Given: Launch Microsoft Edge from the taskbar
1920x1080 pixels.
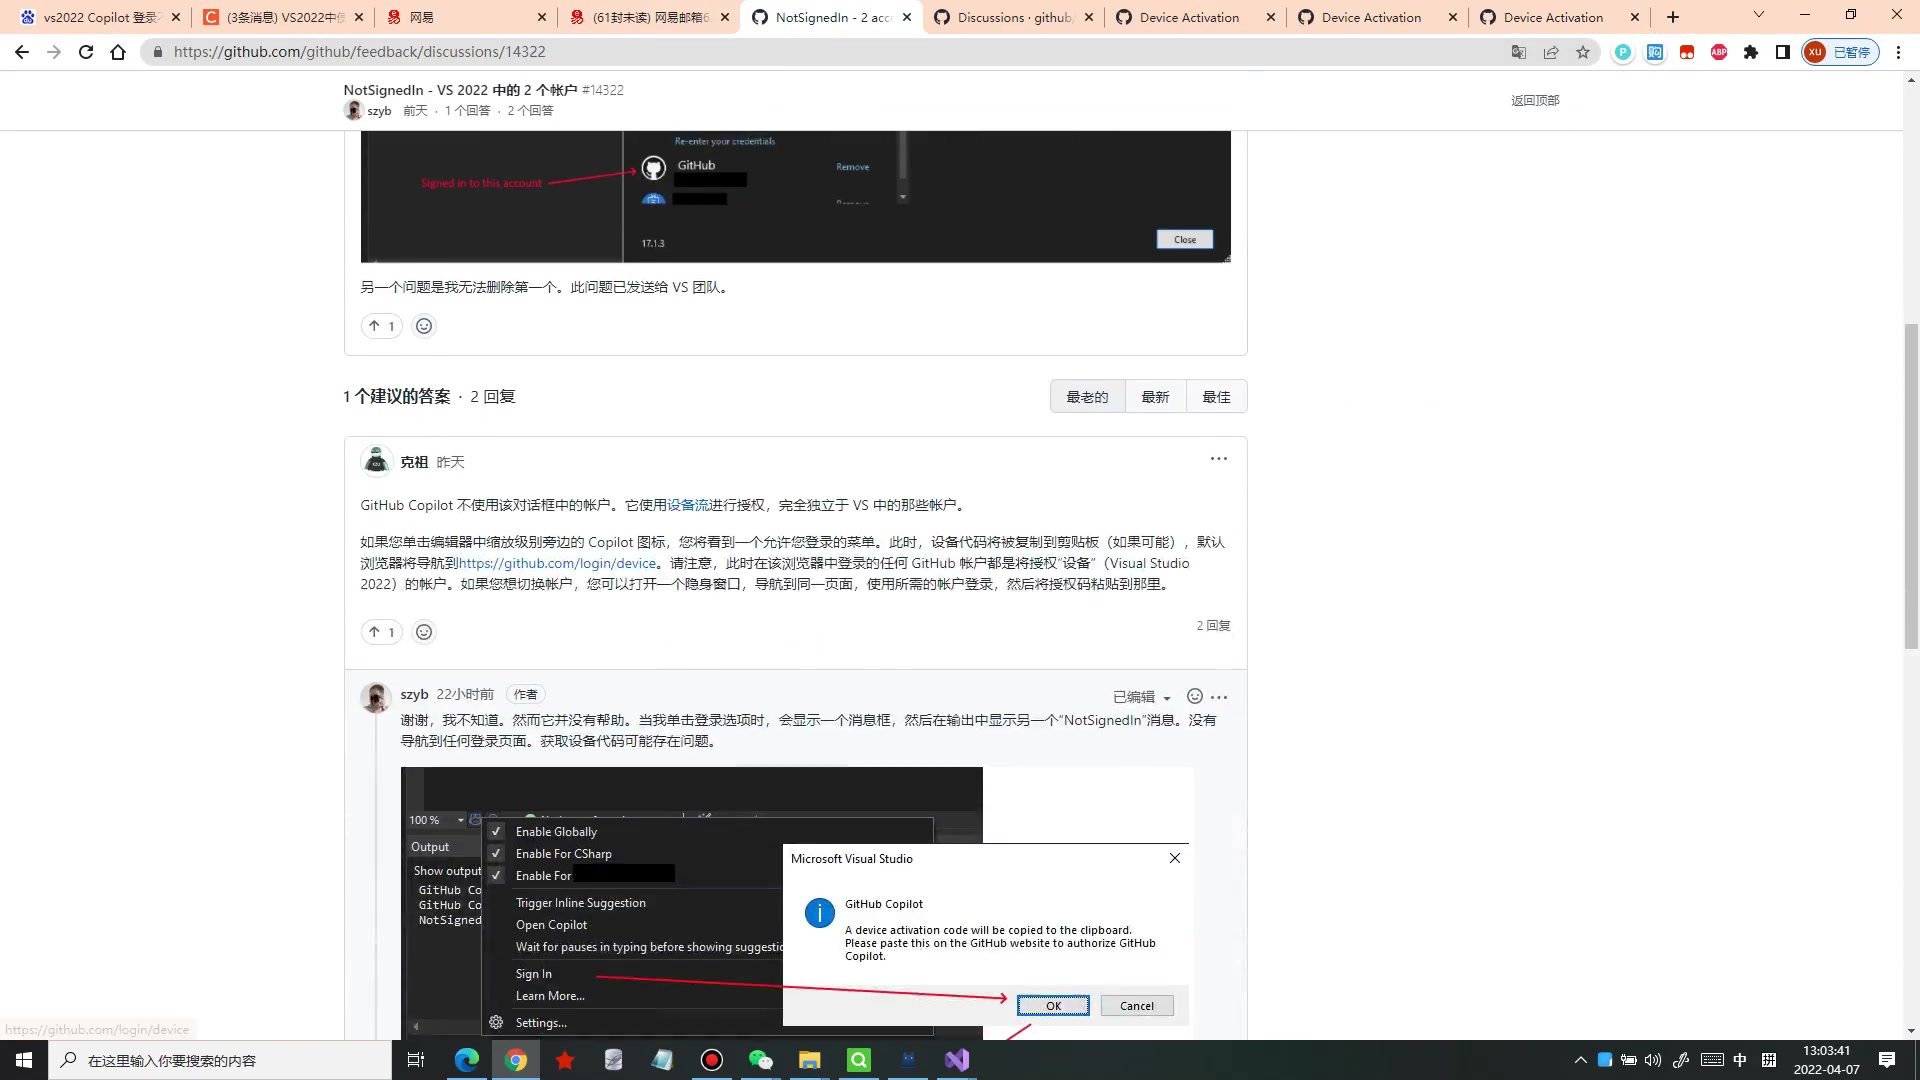Looking at the screenshot, I should point(467,1060).
